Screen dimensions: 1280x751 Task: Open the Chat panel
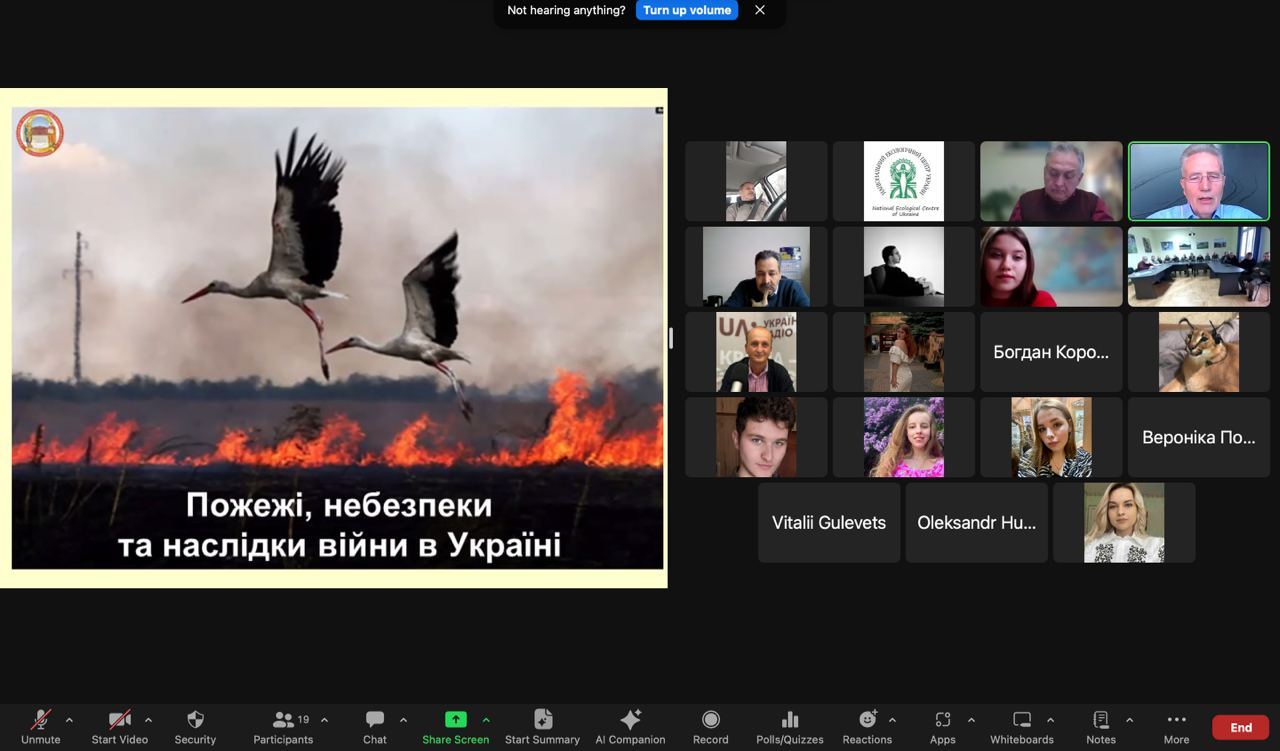[x=375, y=726]
